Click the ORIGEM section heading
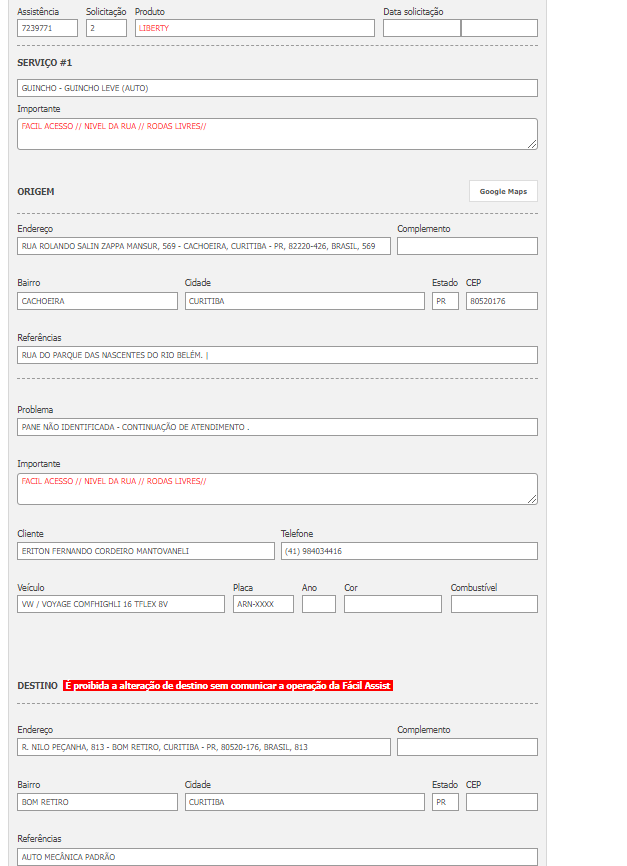This screenshot has height=866, width=627. [36, 192]
